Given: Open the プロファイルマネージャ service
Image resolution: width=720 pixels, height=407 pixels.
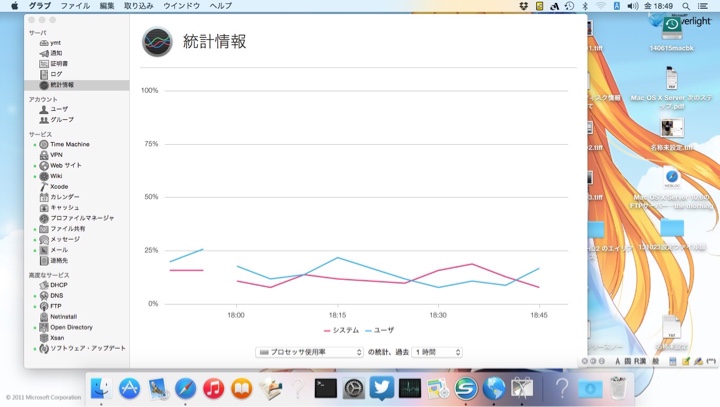Looking at the screenshot, I should [x=77, y=218].
